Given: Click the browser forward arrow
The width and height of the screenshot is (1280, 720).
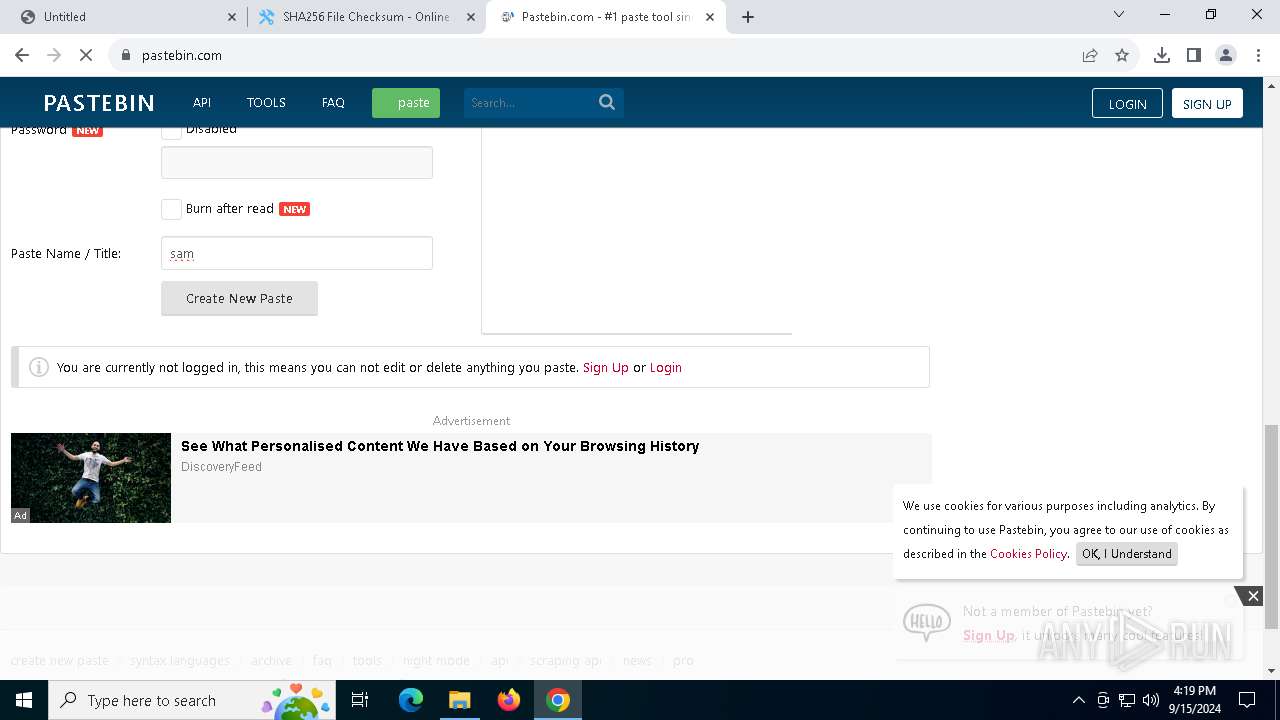Looking at the screenshot, I should 54,55.
